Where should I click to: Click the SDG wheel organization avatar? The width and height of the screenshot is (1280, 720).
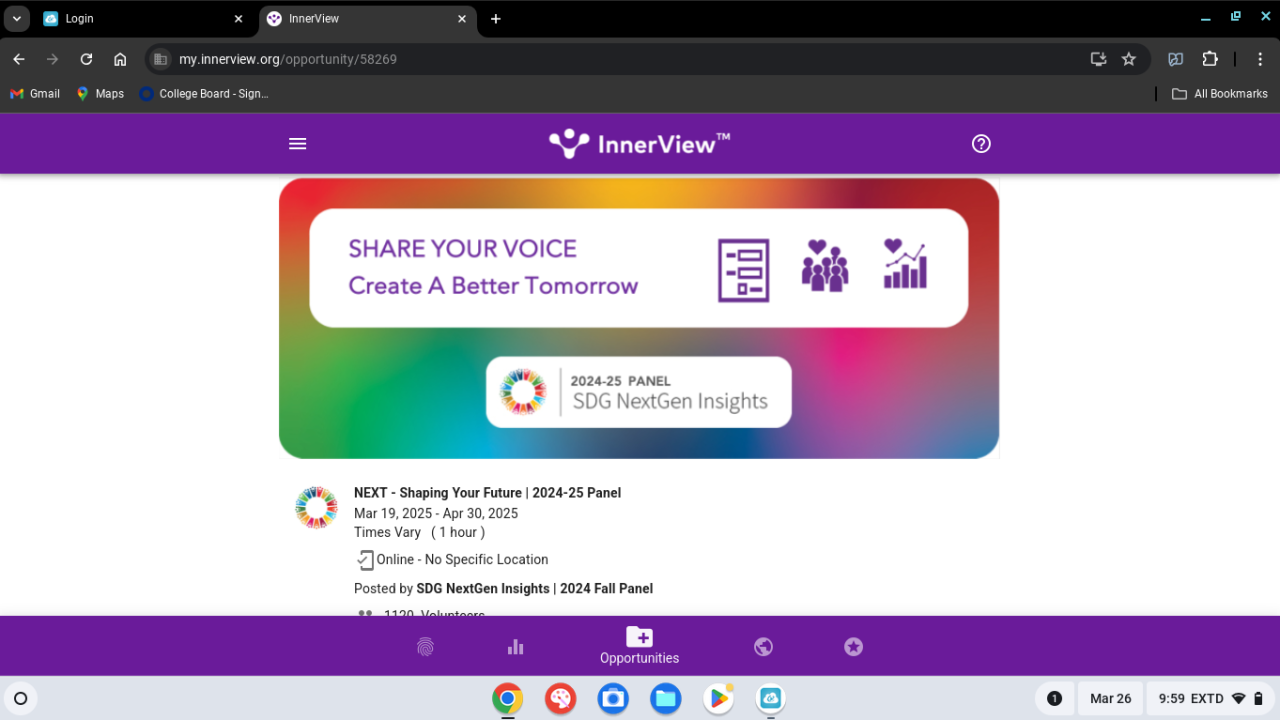coord(316,508)
